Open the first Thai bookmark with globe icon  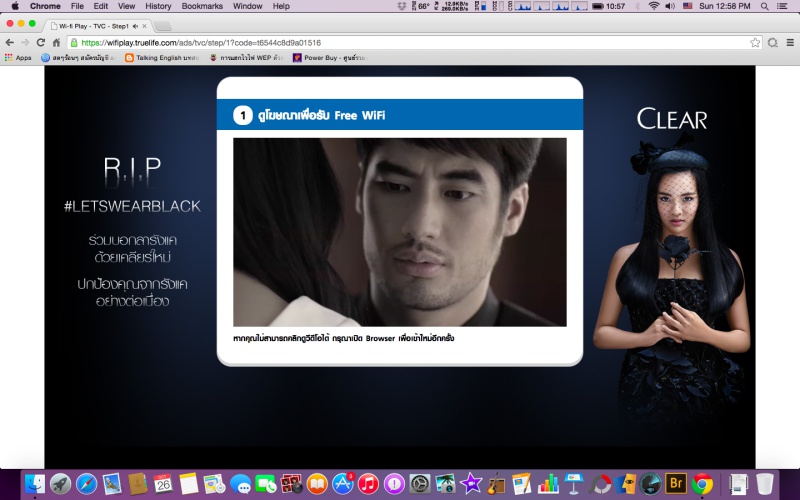pos(78,58)
